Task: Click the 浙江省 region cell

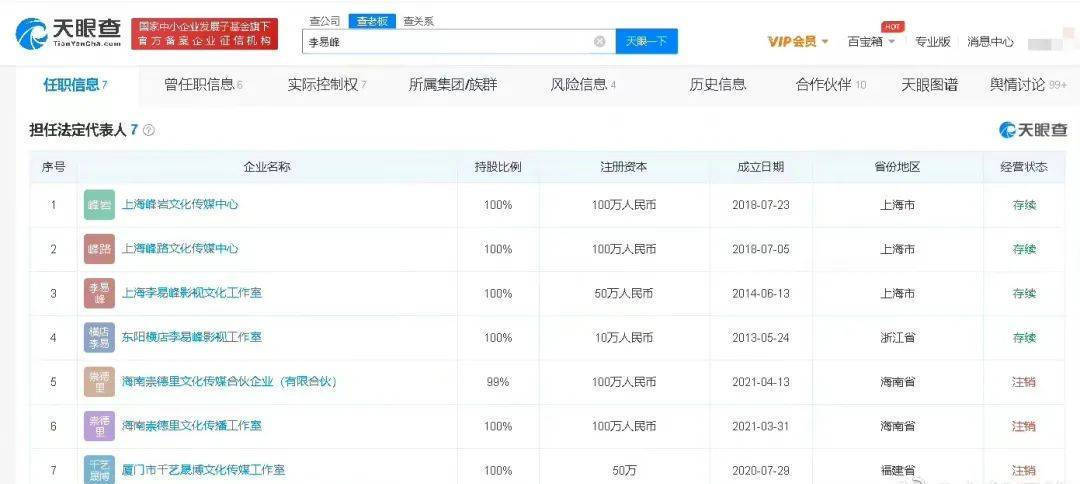Action: coord(897,337)
